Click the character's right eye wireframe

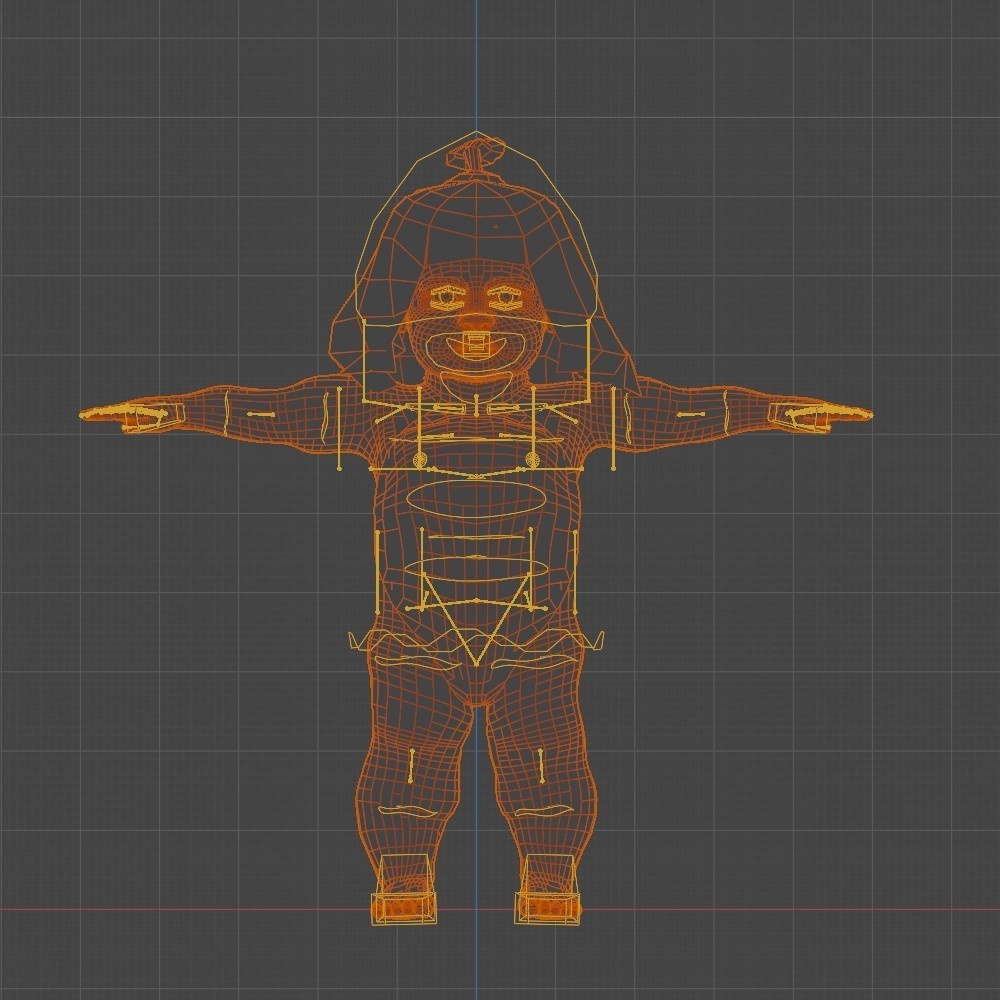click(x=505, y=297)
